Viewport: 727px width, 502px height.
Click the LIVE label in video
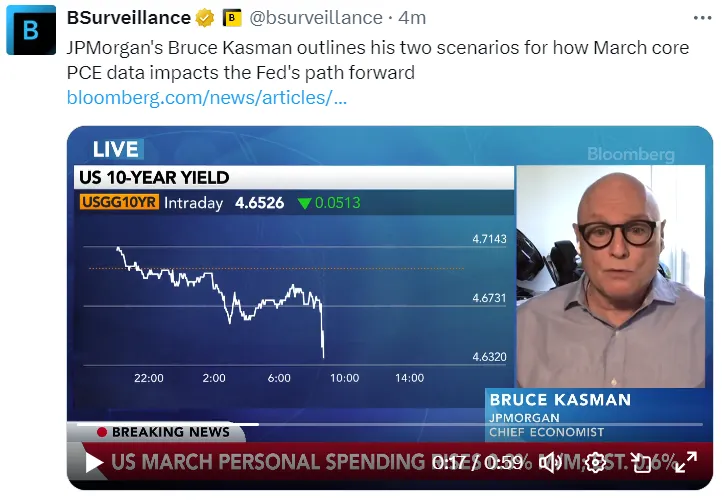116,150
